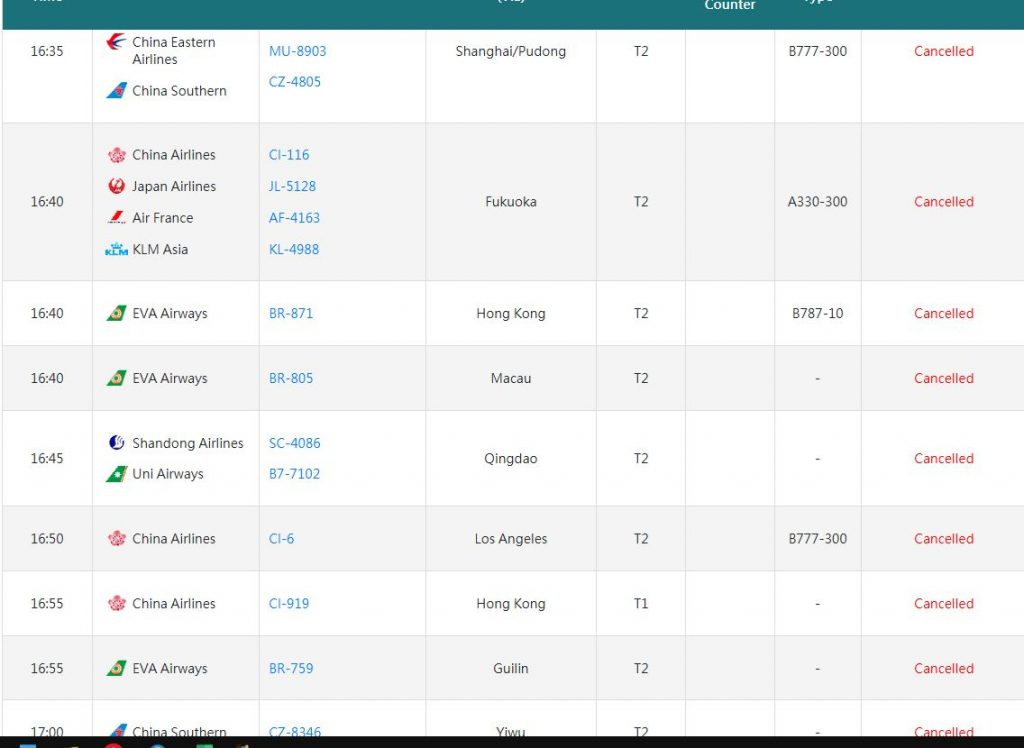
Task: Click the EVA Airways logo beside BR-871
Action: pyautogui.click(x=116, y=314)
